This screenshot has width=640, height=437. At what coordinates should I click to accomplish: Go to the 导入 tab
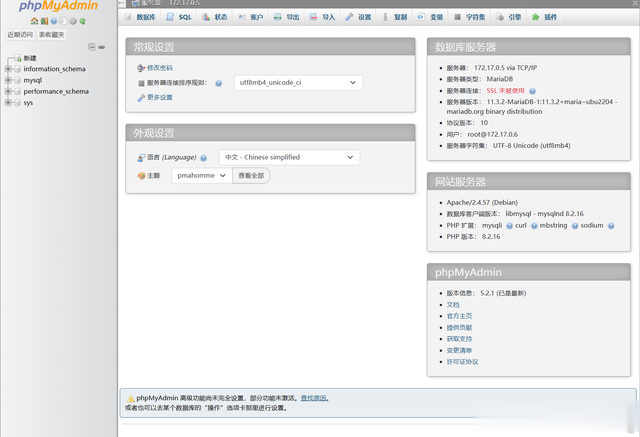pos(322,17)
